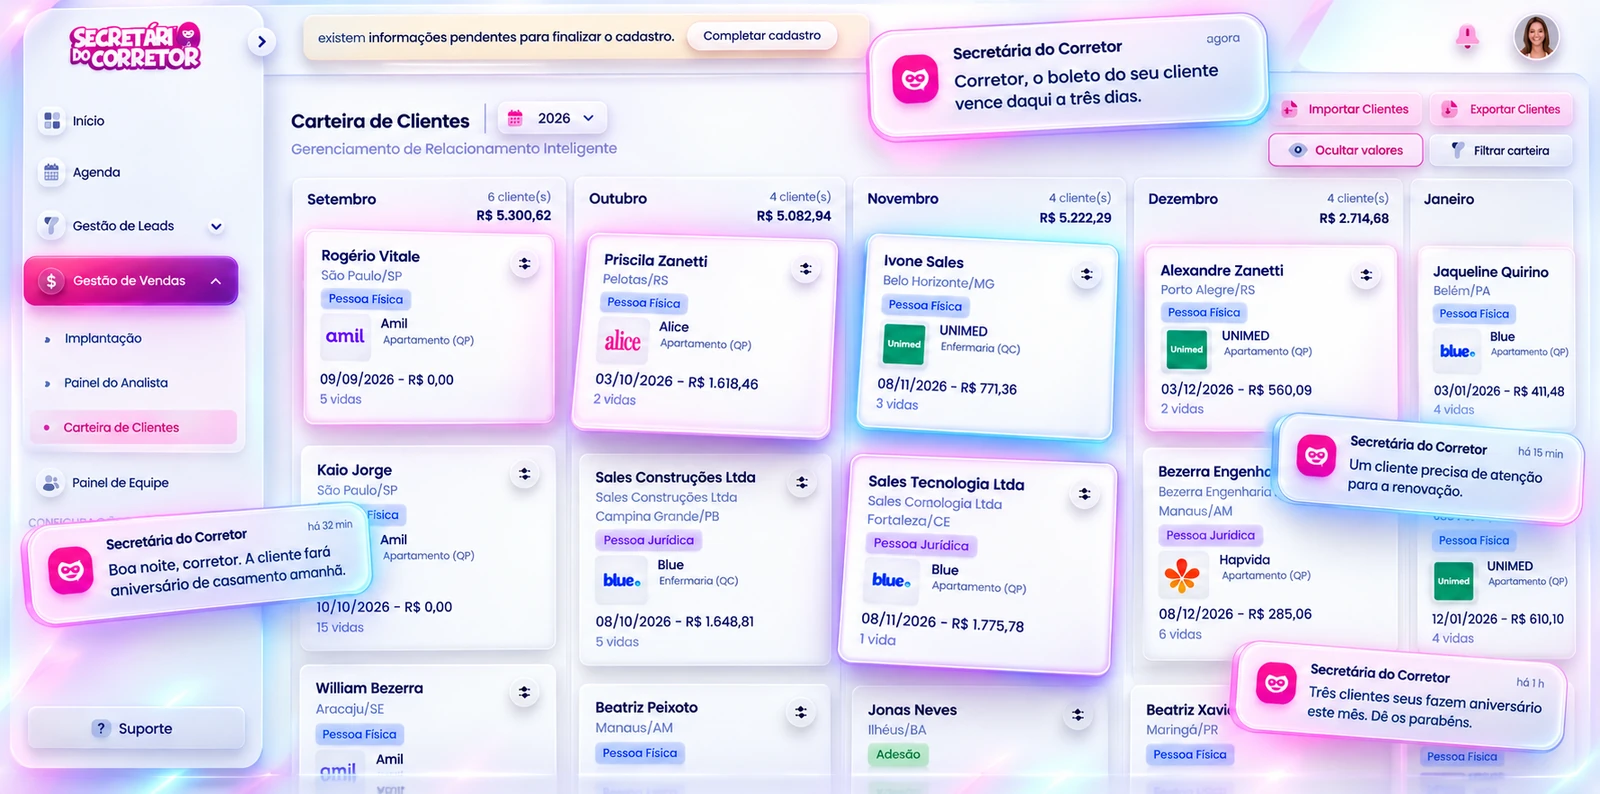Open the boleto notification vence daqui a três dias
This screenshot has height=794, width=1600.
tap(1069, 77)
